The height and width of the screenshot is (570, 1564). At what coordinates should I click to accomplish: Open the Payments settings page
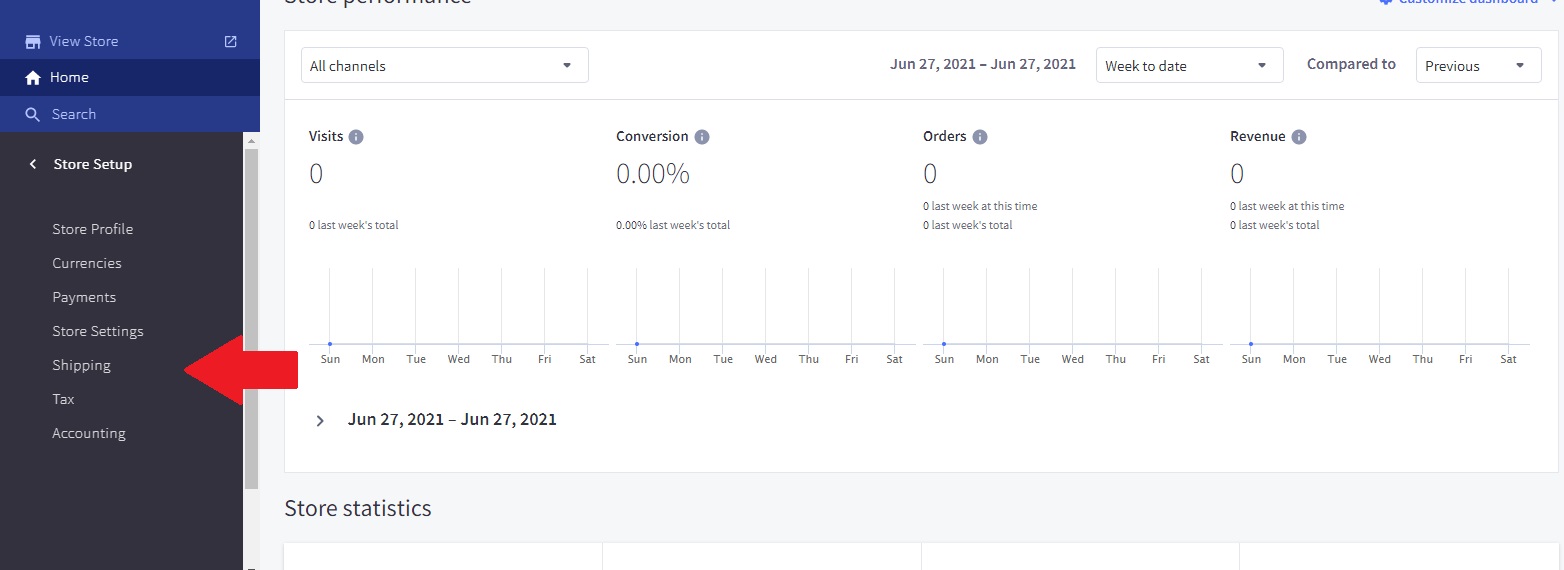point(84,297)
